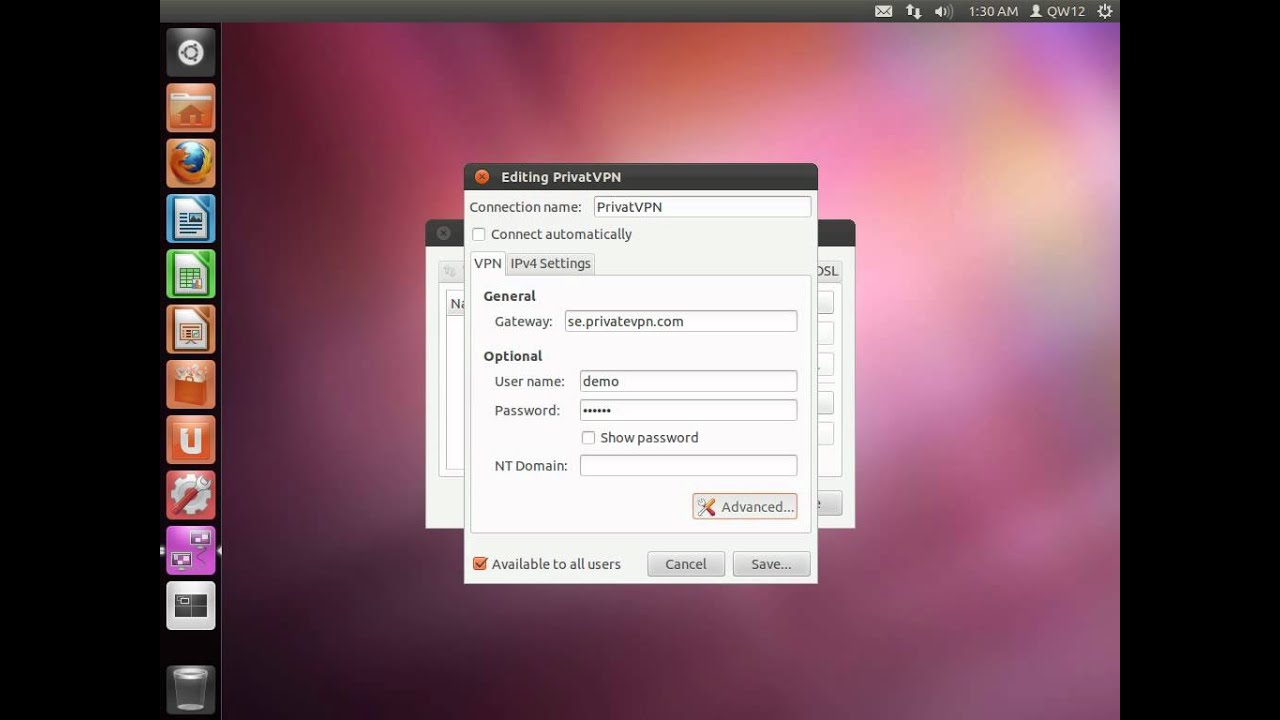Switch to the VPN tab
This screenshot has width=1280, height=720.
[487, 263]
